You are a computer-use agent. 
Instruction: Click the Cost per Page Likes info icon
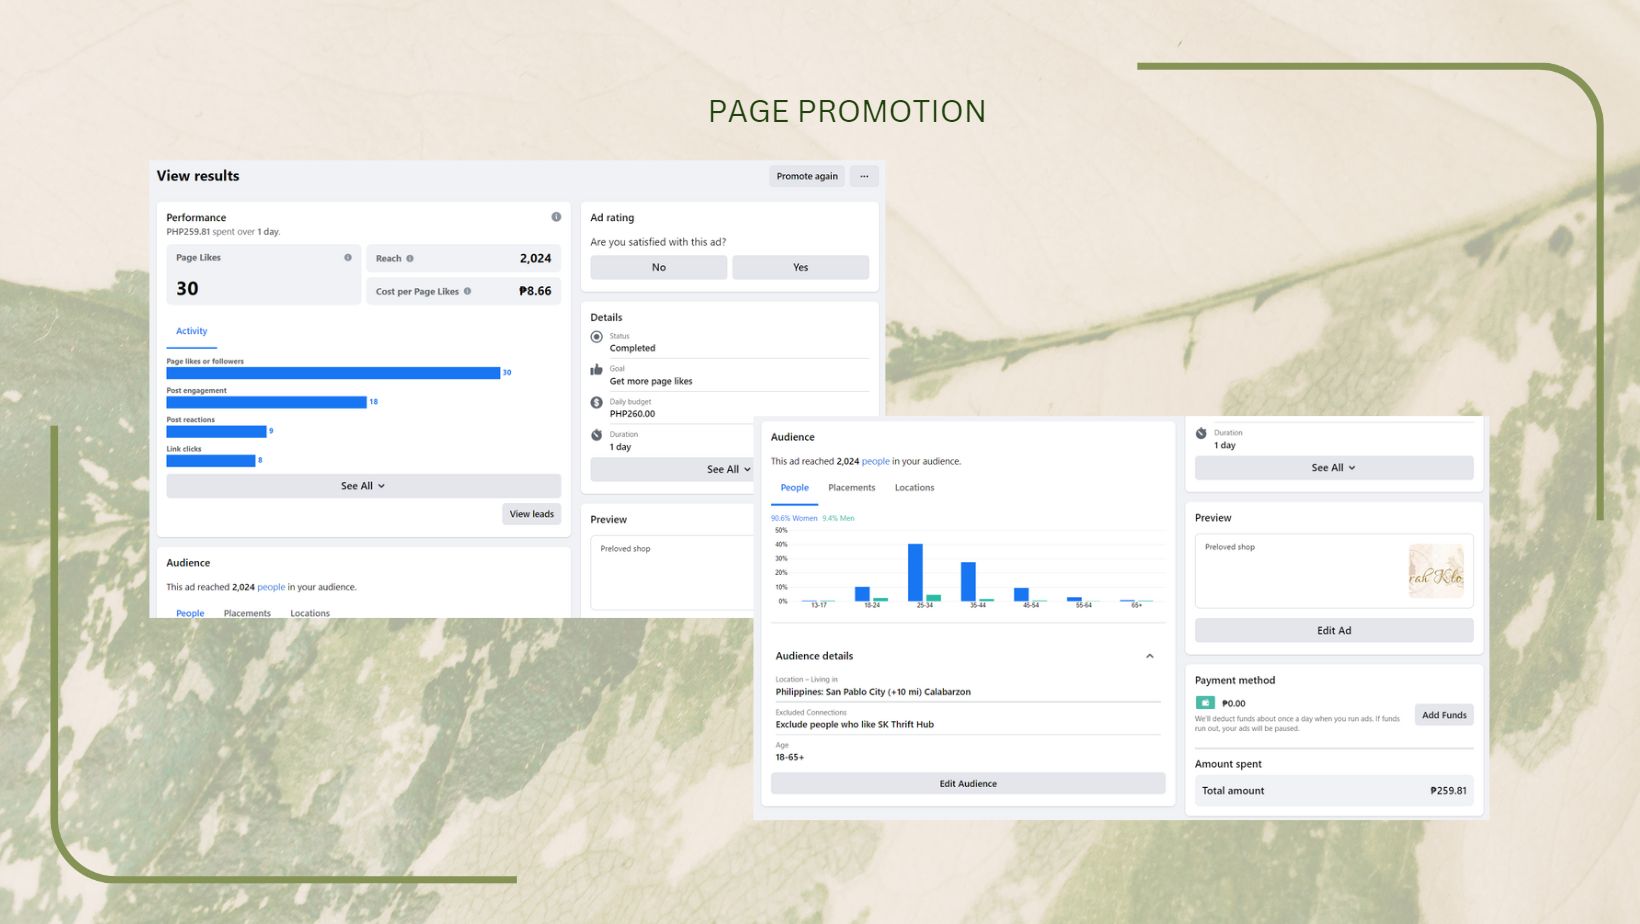click(x=467, y=291)
